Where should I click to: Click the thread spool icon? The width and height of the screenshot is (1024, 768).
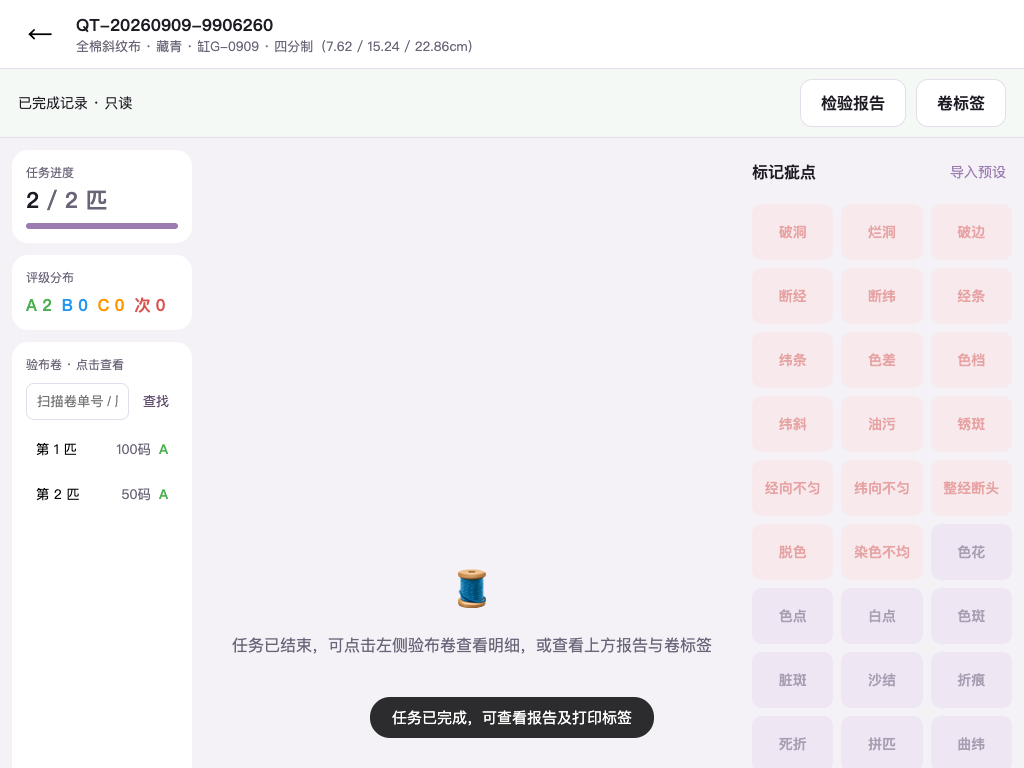[472, 588]
